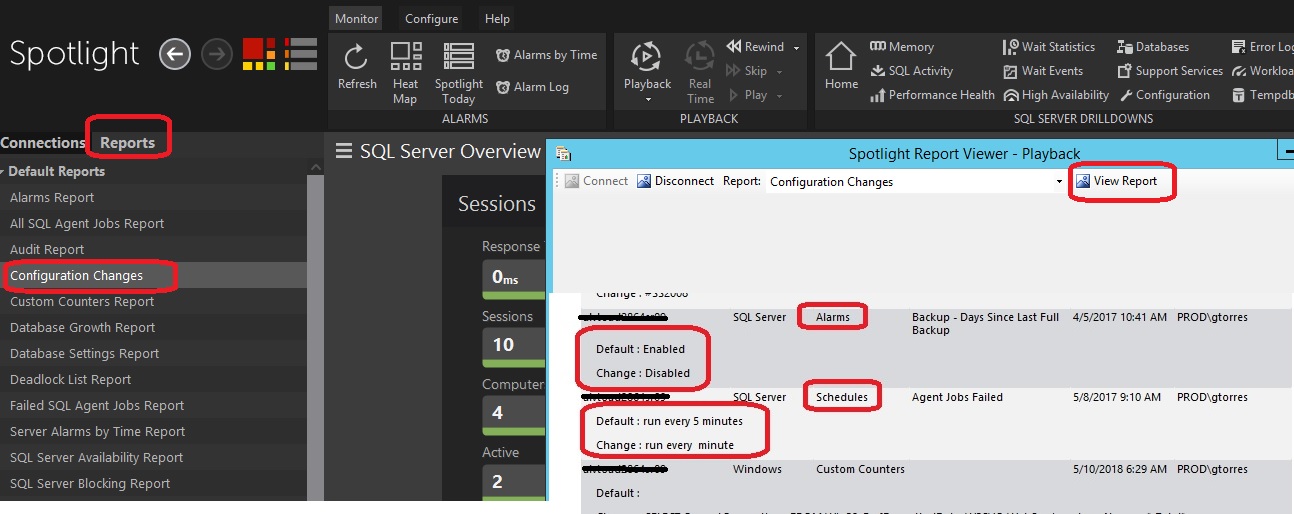Viewport: 1294px width, 514px height.
Task: Open the Heat Map view
Action: 405,73
